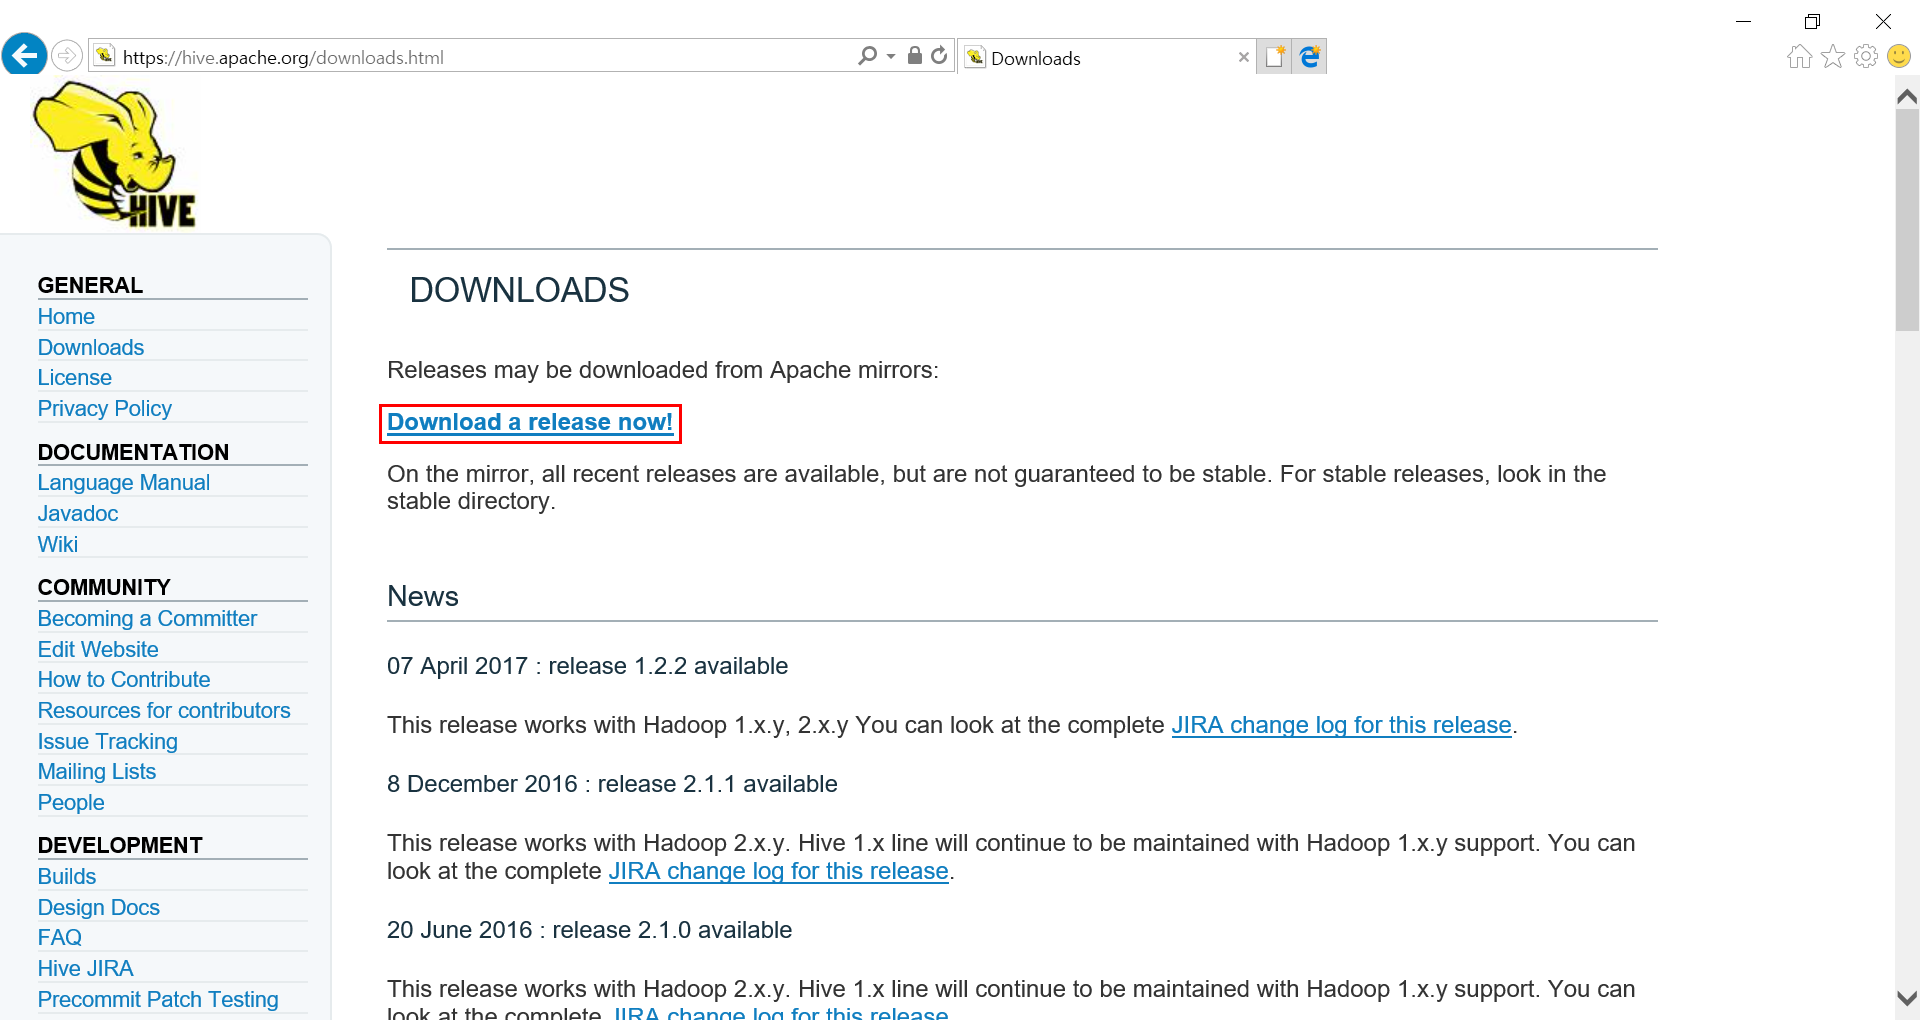Open Becoming a Committer link

click(147, 619)
